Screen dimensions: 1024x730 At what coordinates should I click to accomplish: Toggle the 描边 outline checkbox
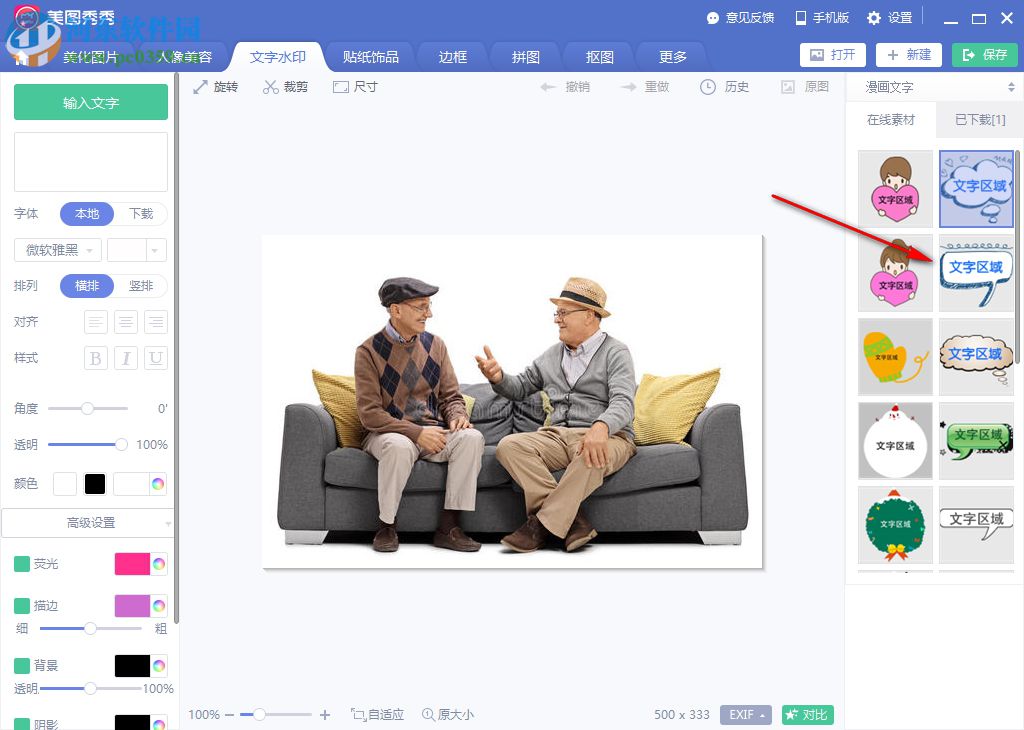pos(23,606)
